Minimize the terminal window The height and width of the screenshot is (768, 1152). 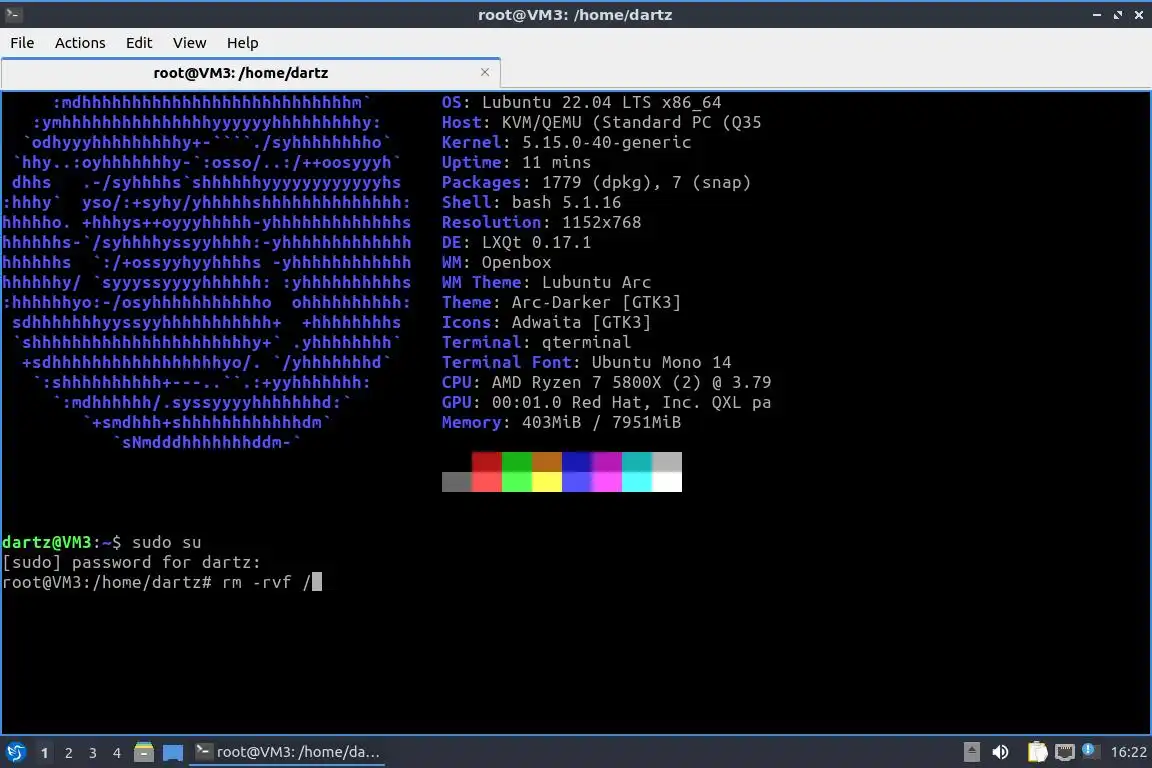(x=1097, y=15)
